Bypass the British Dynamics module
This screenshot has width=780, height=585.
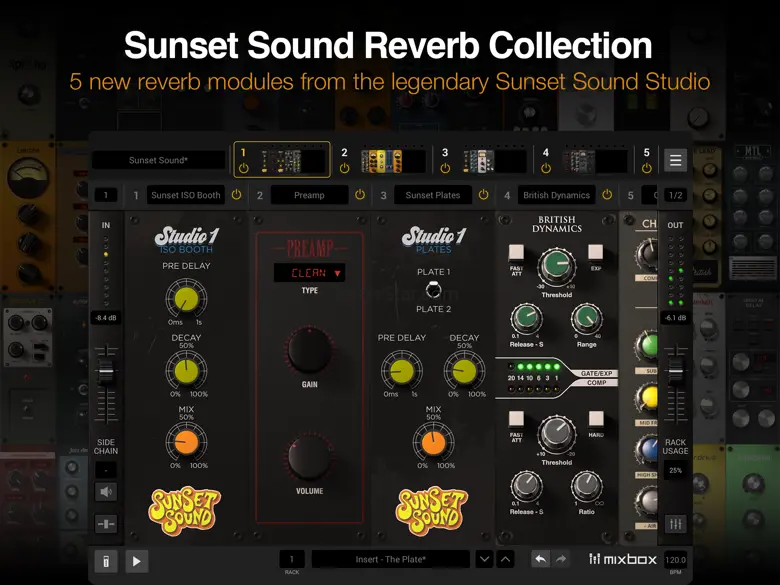607,195
